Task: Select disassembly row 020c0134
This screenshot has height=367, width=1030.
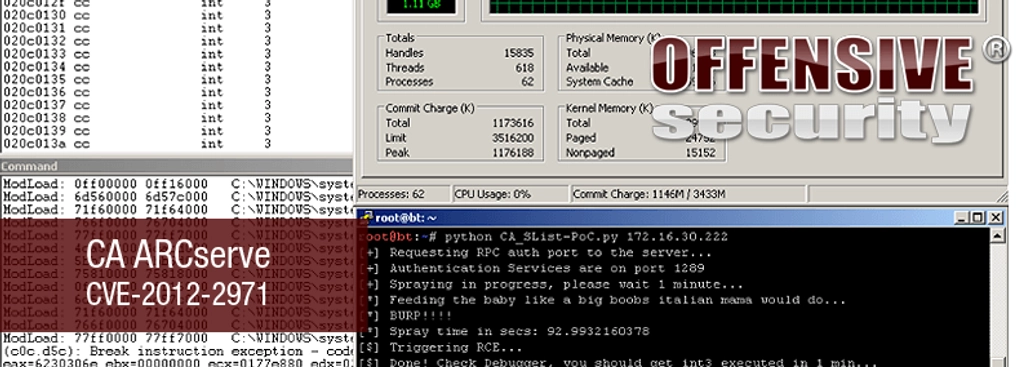Action: coord(137,67)
